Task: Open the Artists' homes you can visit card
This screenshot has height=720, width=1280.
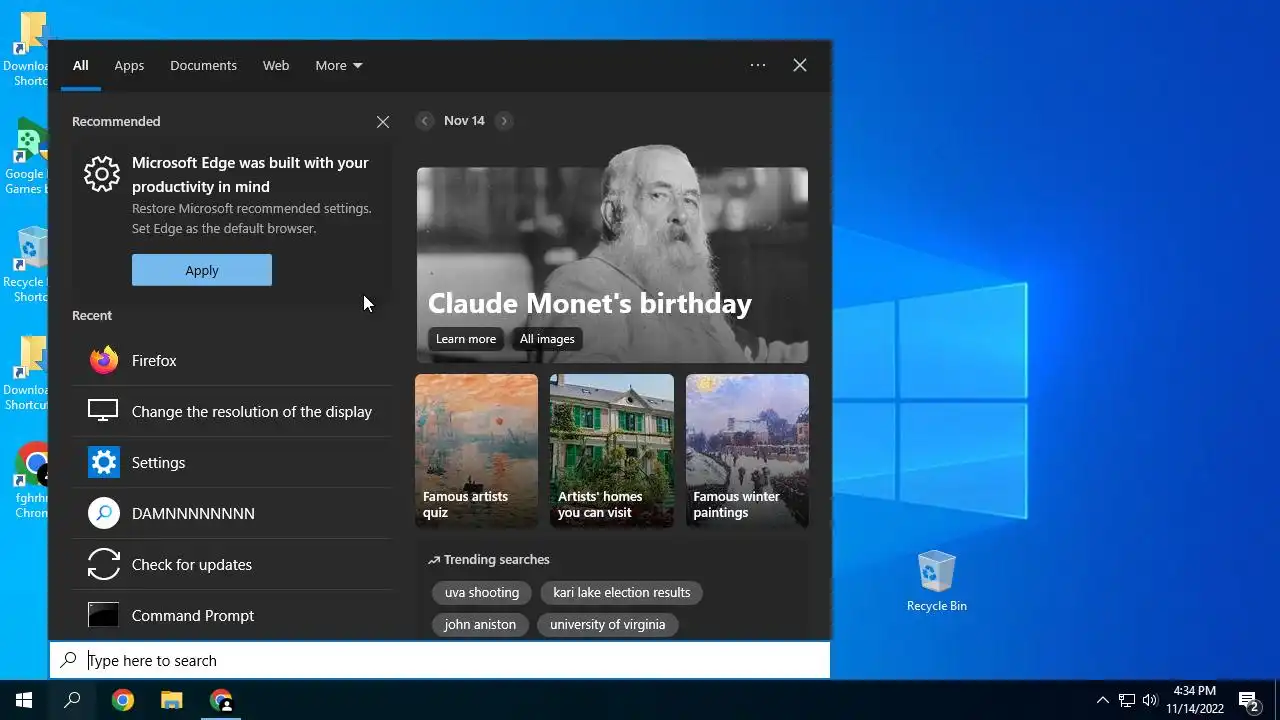Action: click(612, 451)
